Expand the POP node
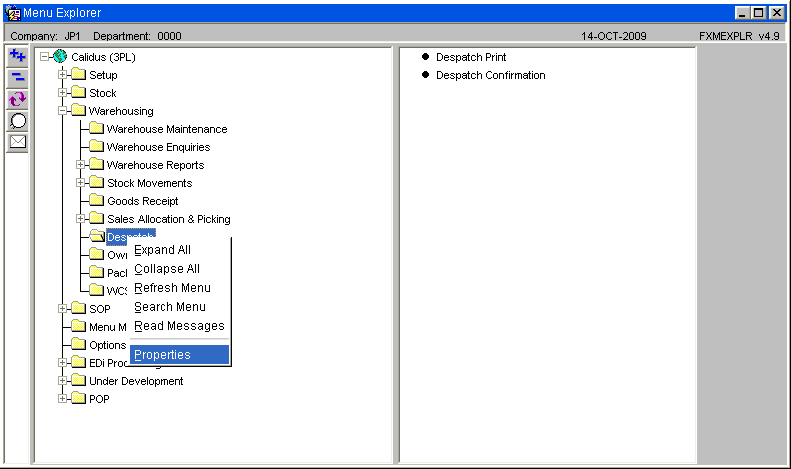The height and width of the screenshot is (469, 791). click(x=62, y=399)
